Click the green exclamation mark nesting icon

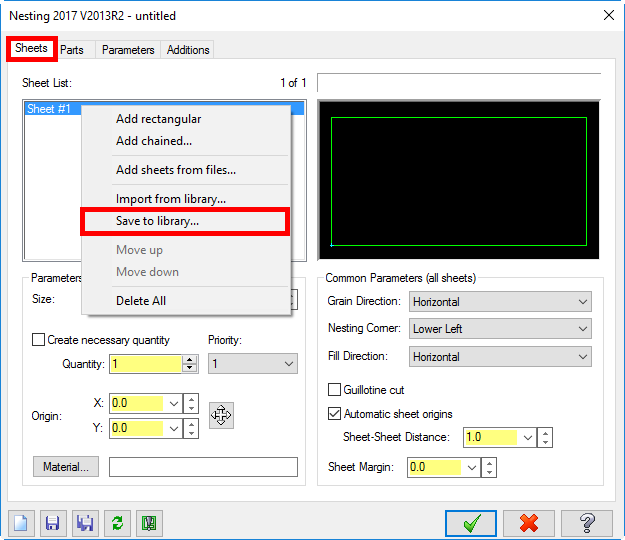(x=149, y=523)
